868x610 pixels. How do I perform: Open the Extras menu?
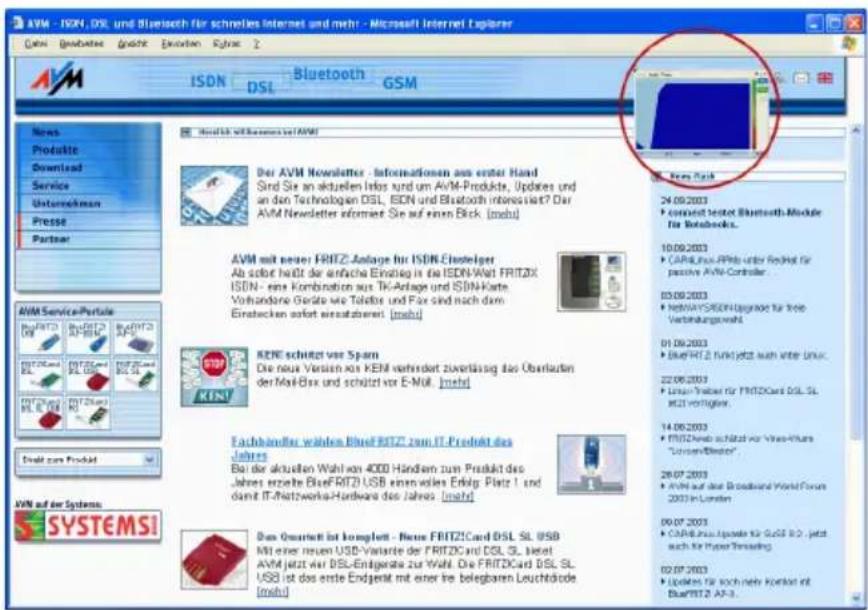coord(226,44)
